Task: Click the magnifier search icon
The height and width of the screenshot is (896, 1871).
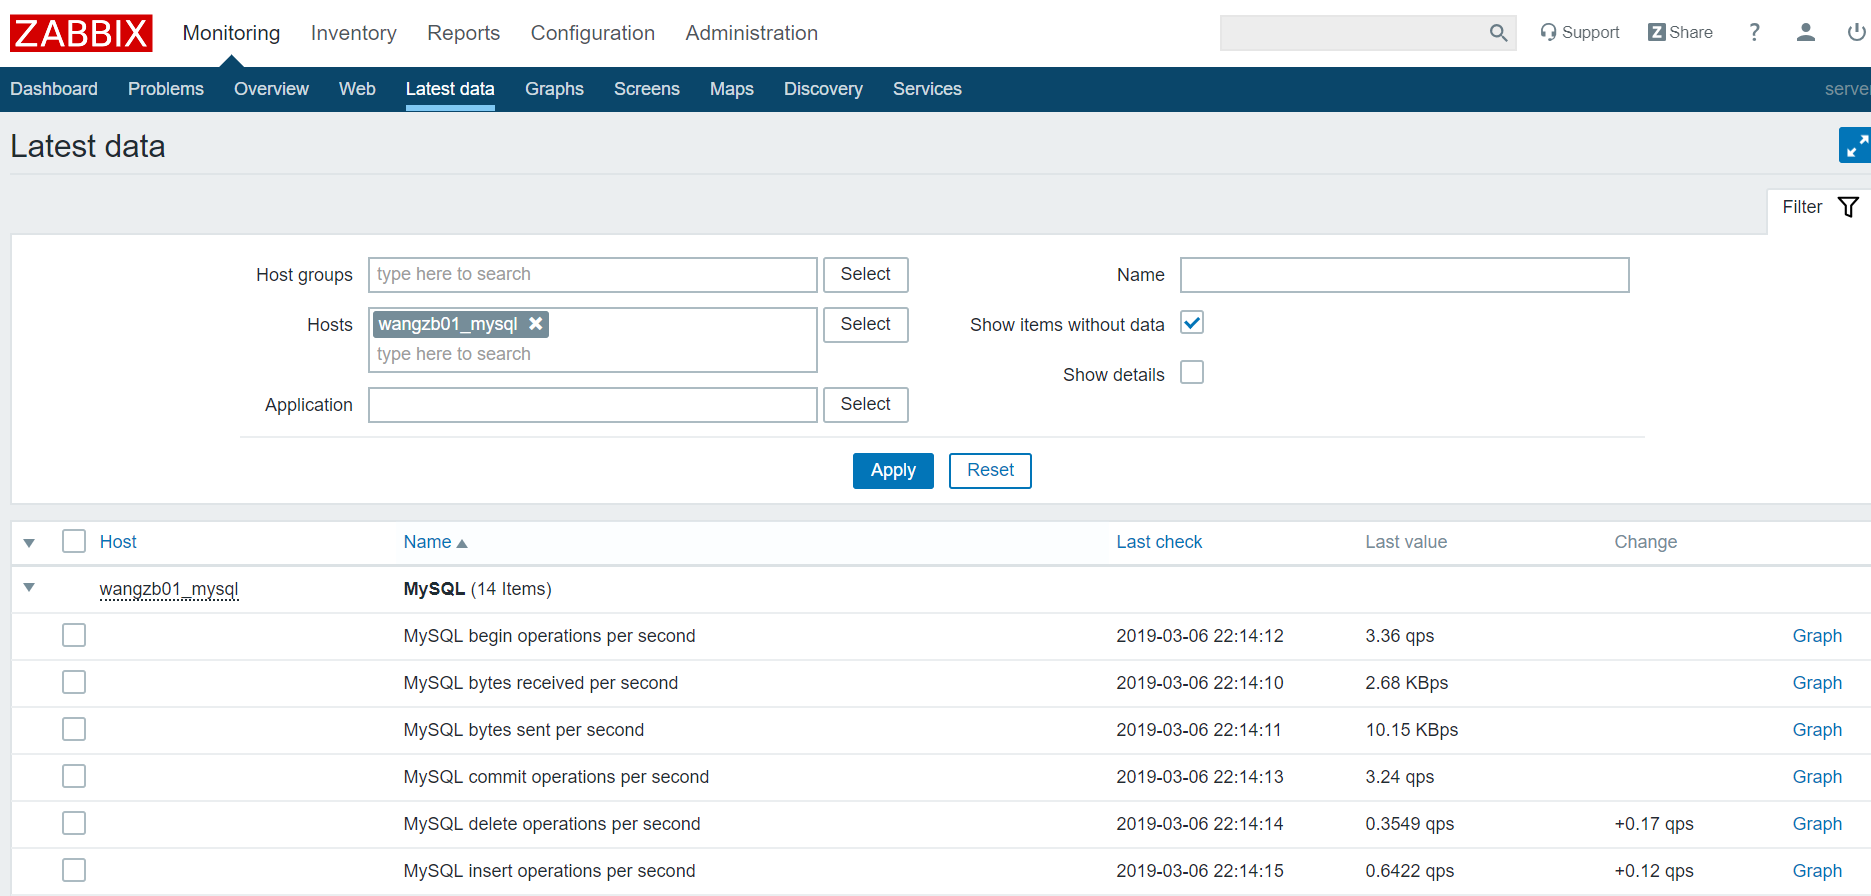Action: coord(1498,33)
